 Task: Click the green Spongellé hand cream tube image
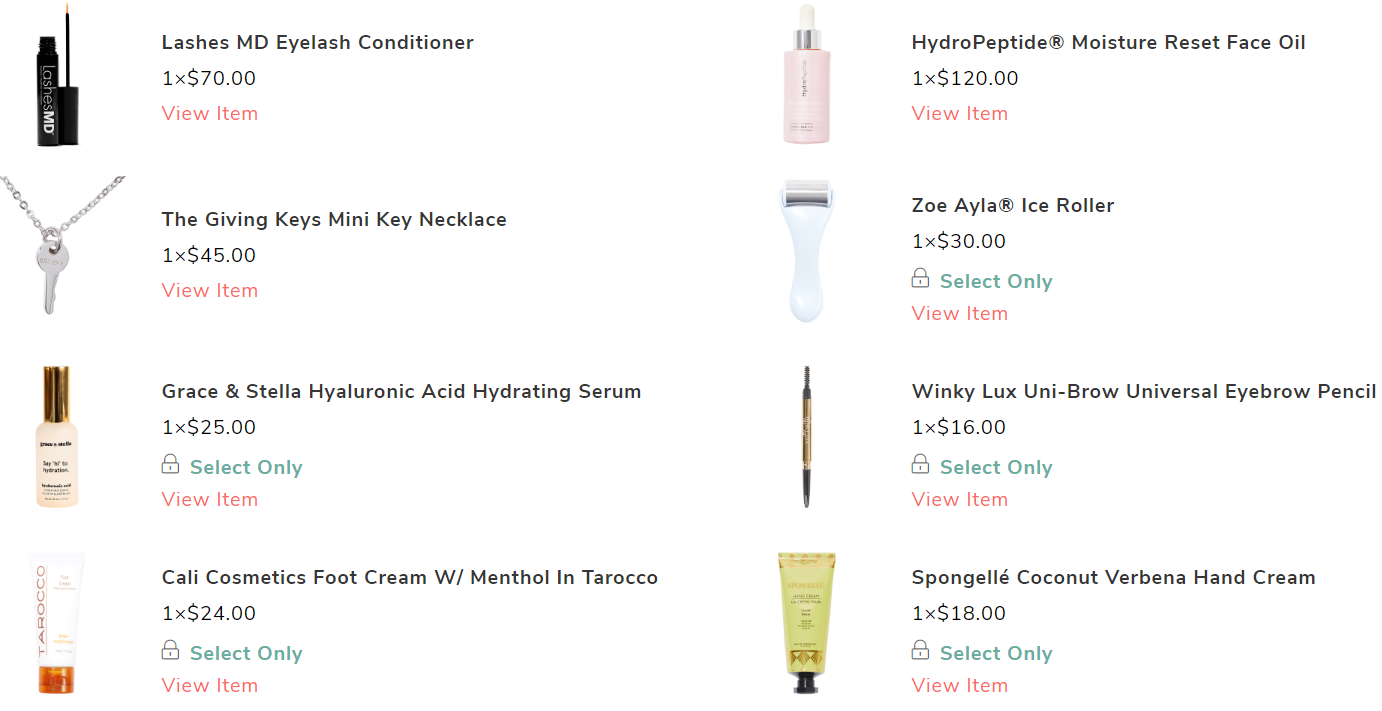coord(806,622)
